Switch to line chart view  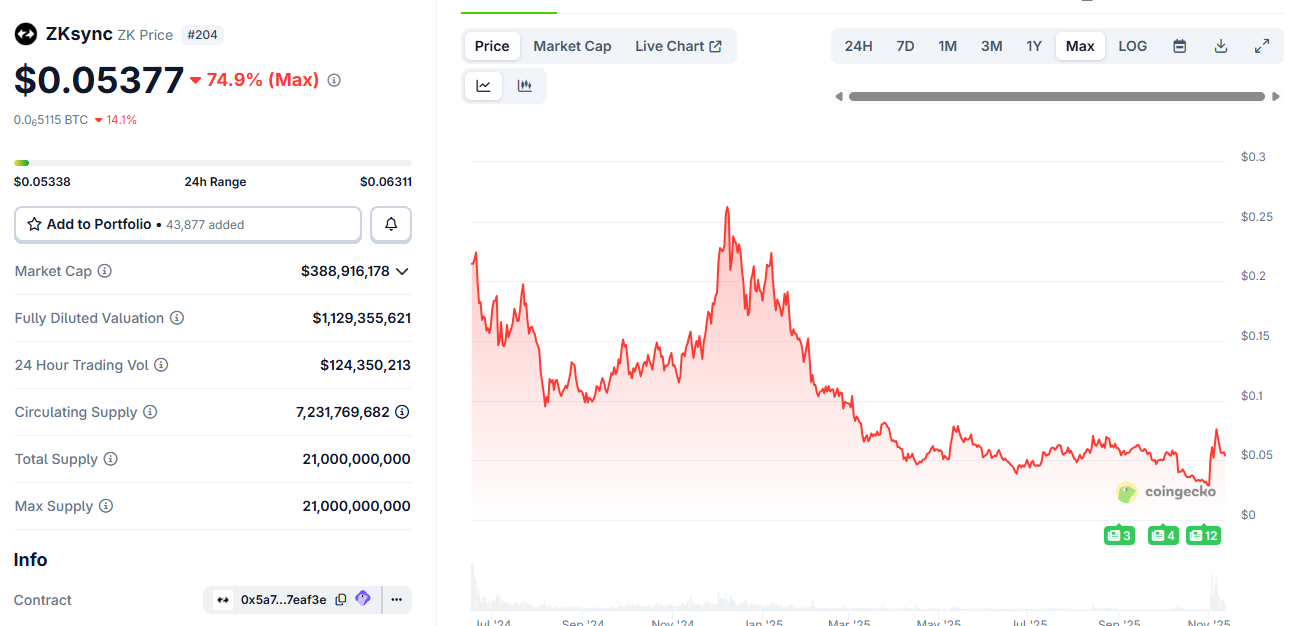pos(484,86)
